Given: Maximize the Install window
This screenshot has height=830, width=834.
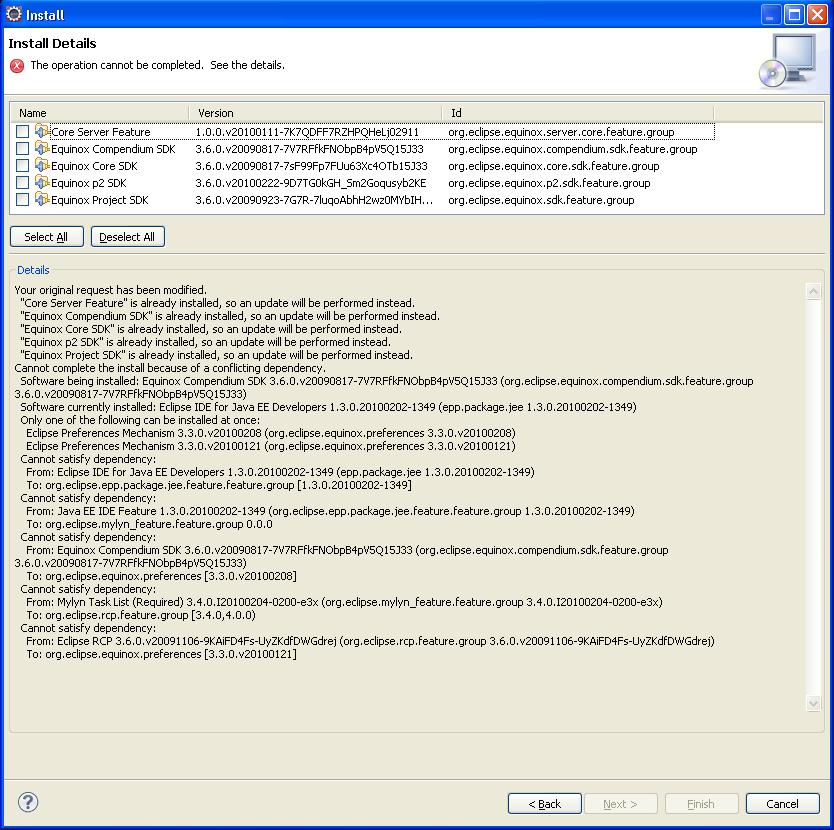Looking at the screenshot, I should [794, 14].
